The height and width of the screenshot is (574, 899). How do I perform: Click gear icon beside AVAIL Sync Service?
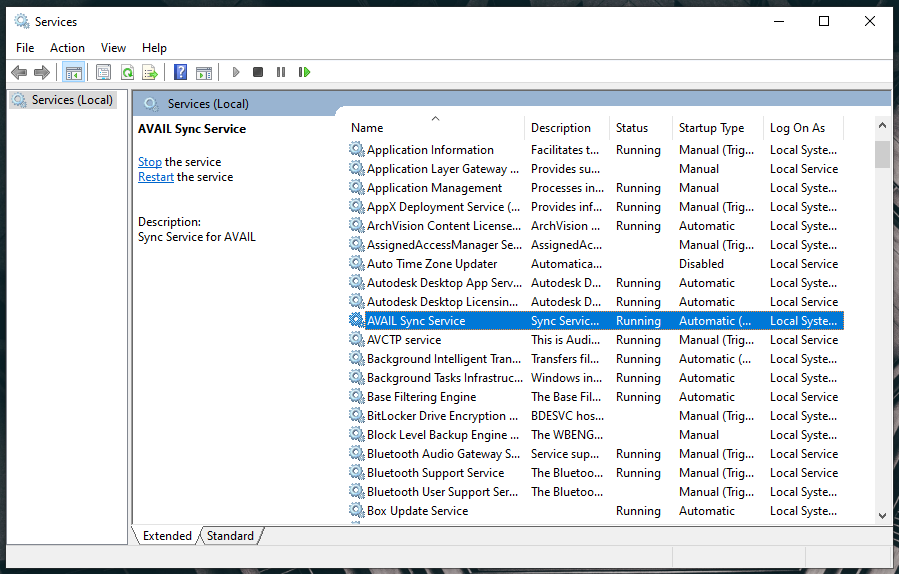click(x=357, y=320)
